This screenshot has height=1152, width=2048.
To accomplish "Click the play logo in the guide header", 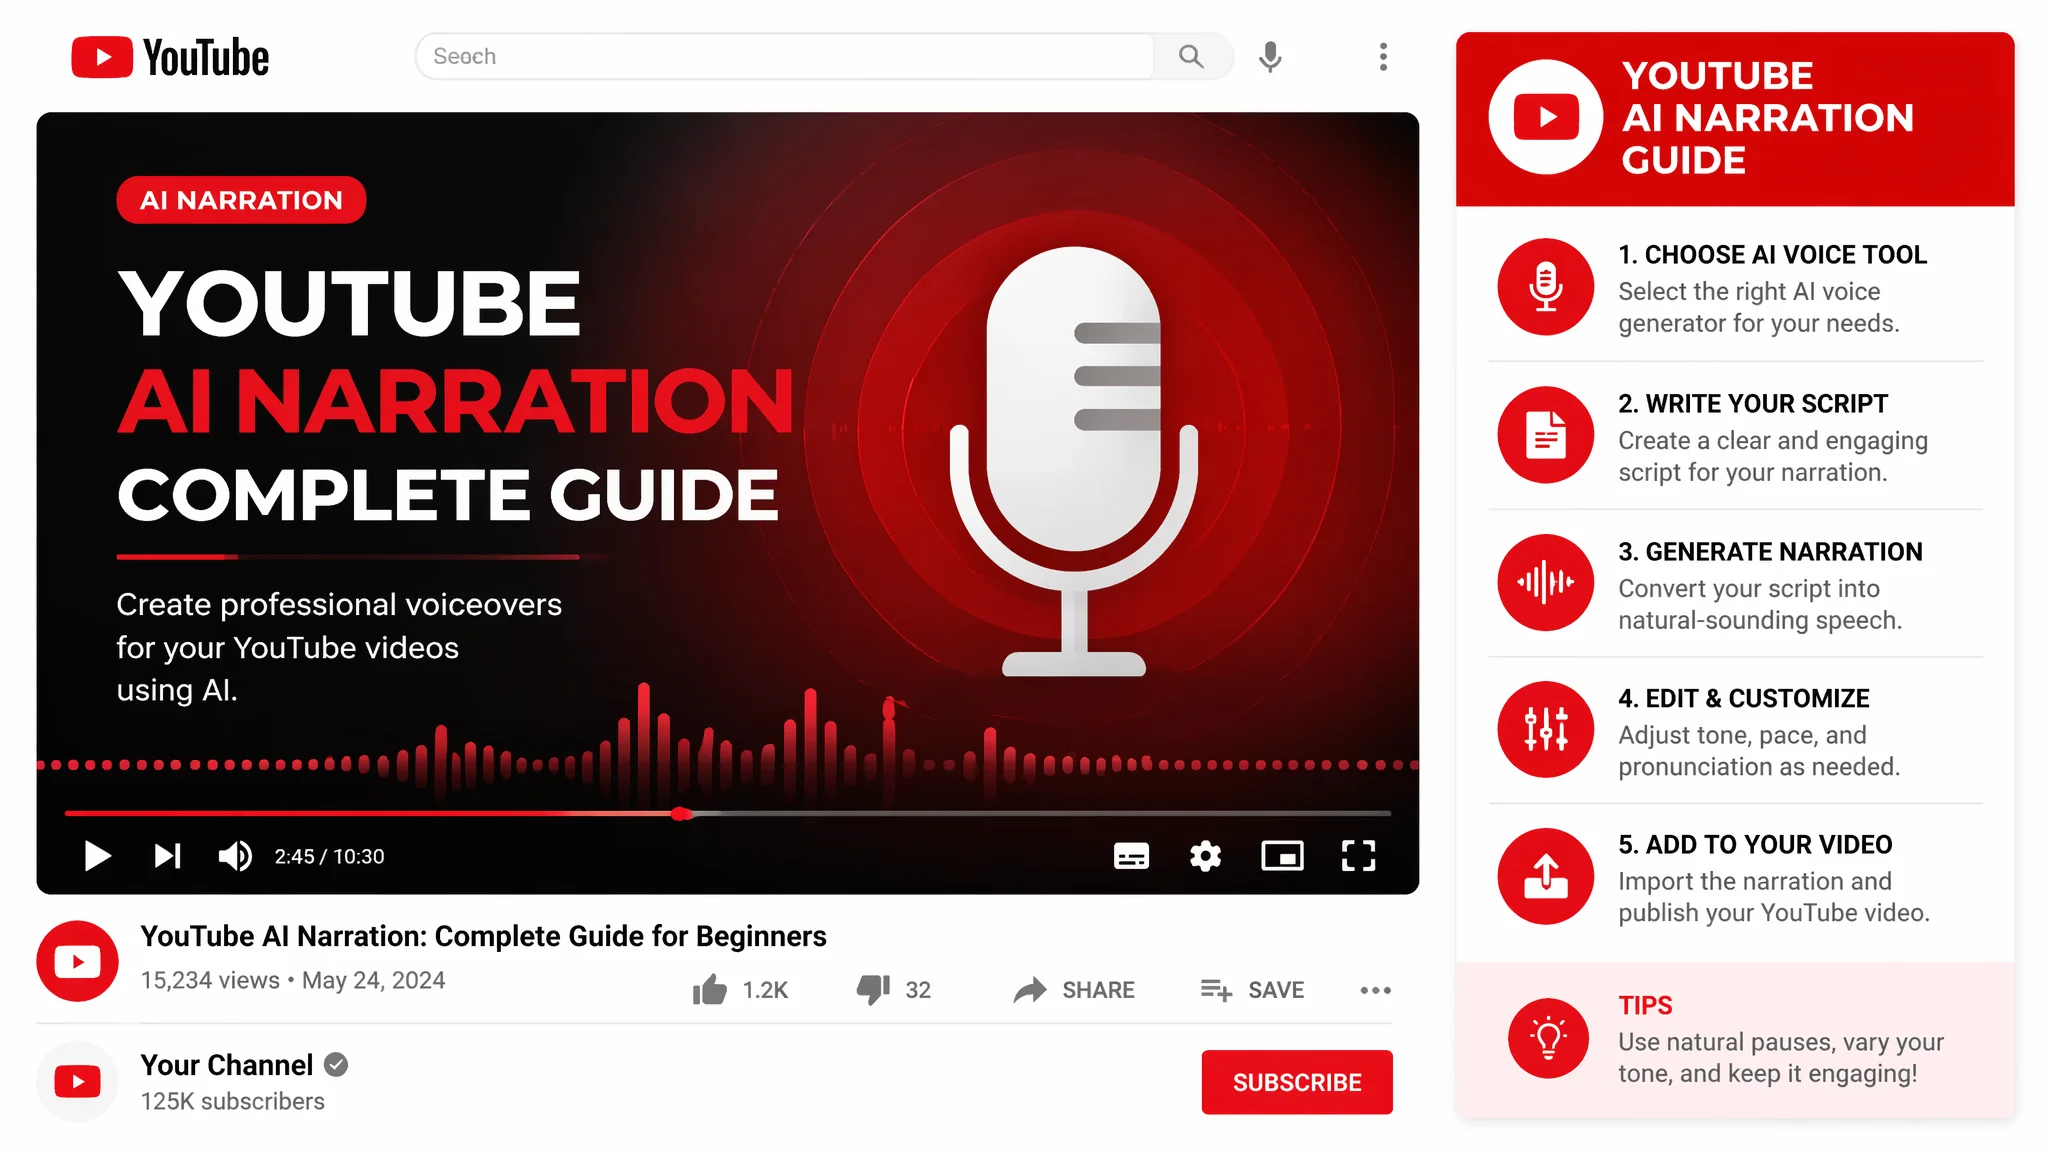I will (1545, 117).
